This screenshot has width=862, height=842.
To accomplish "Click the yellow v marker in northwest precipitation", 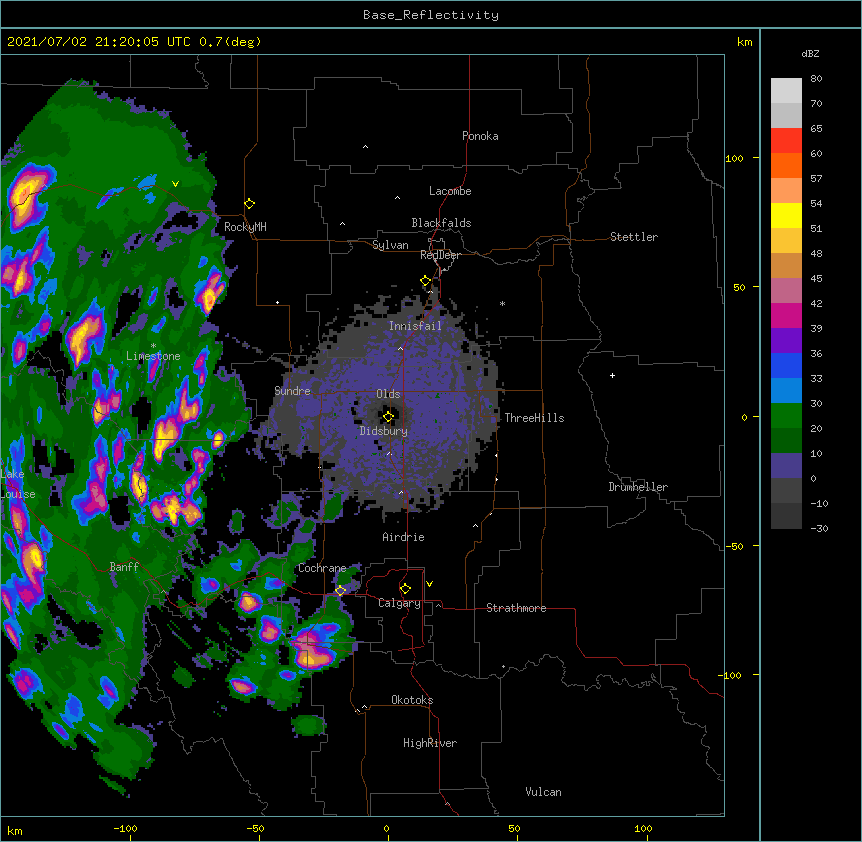I will point(175,184).
